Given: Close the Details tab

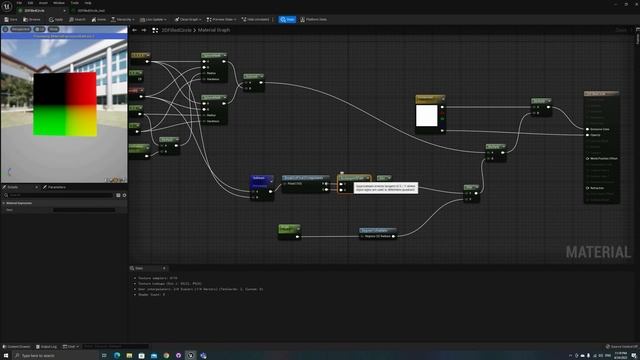Looking at the screenshot, I should click(36, 187).
